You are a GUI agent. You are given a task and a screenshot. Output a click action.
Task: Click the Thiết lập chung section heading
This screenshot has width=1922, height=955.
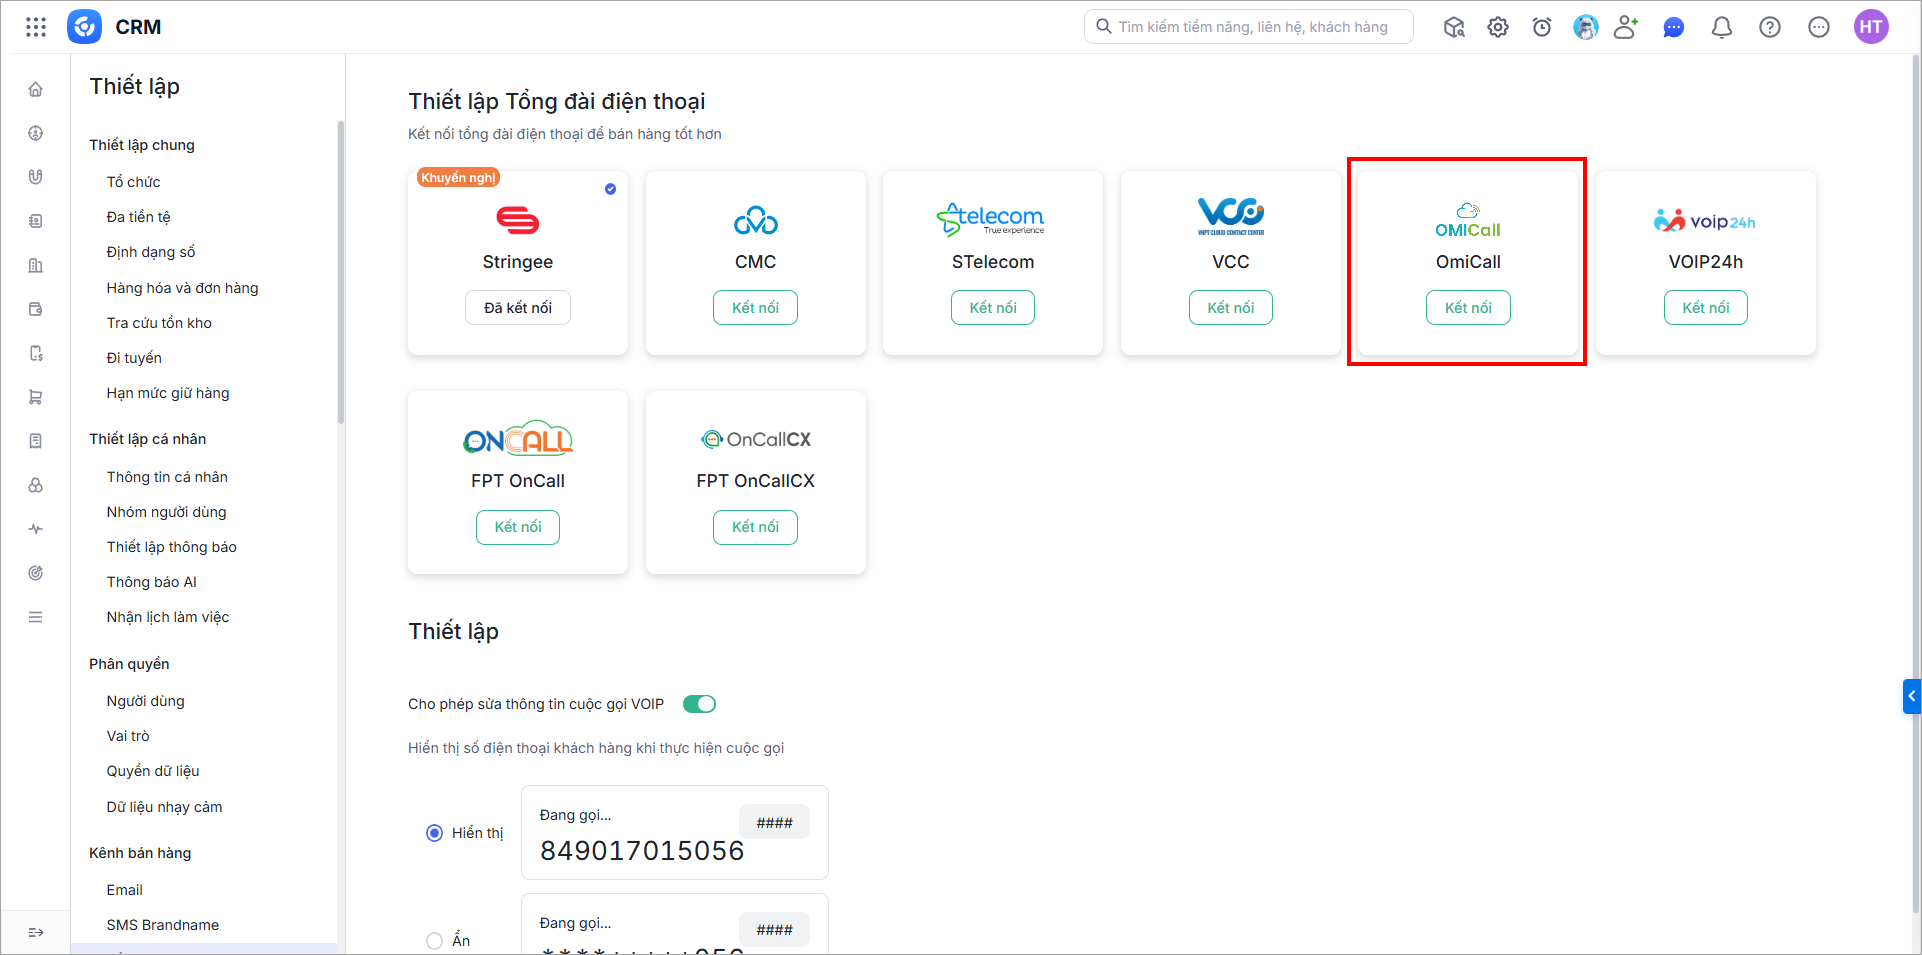point(142,145)
